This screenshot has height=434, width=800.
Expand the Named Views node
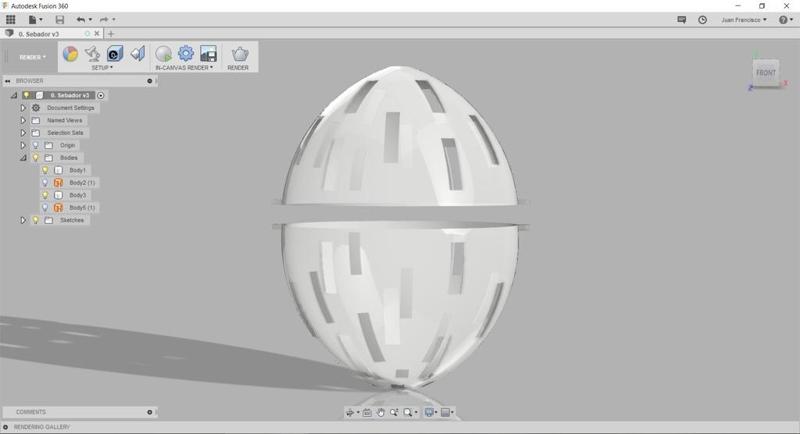[x=23, y=120]
